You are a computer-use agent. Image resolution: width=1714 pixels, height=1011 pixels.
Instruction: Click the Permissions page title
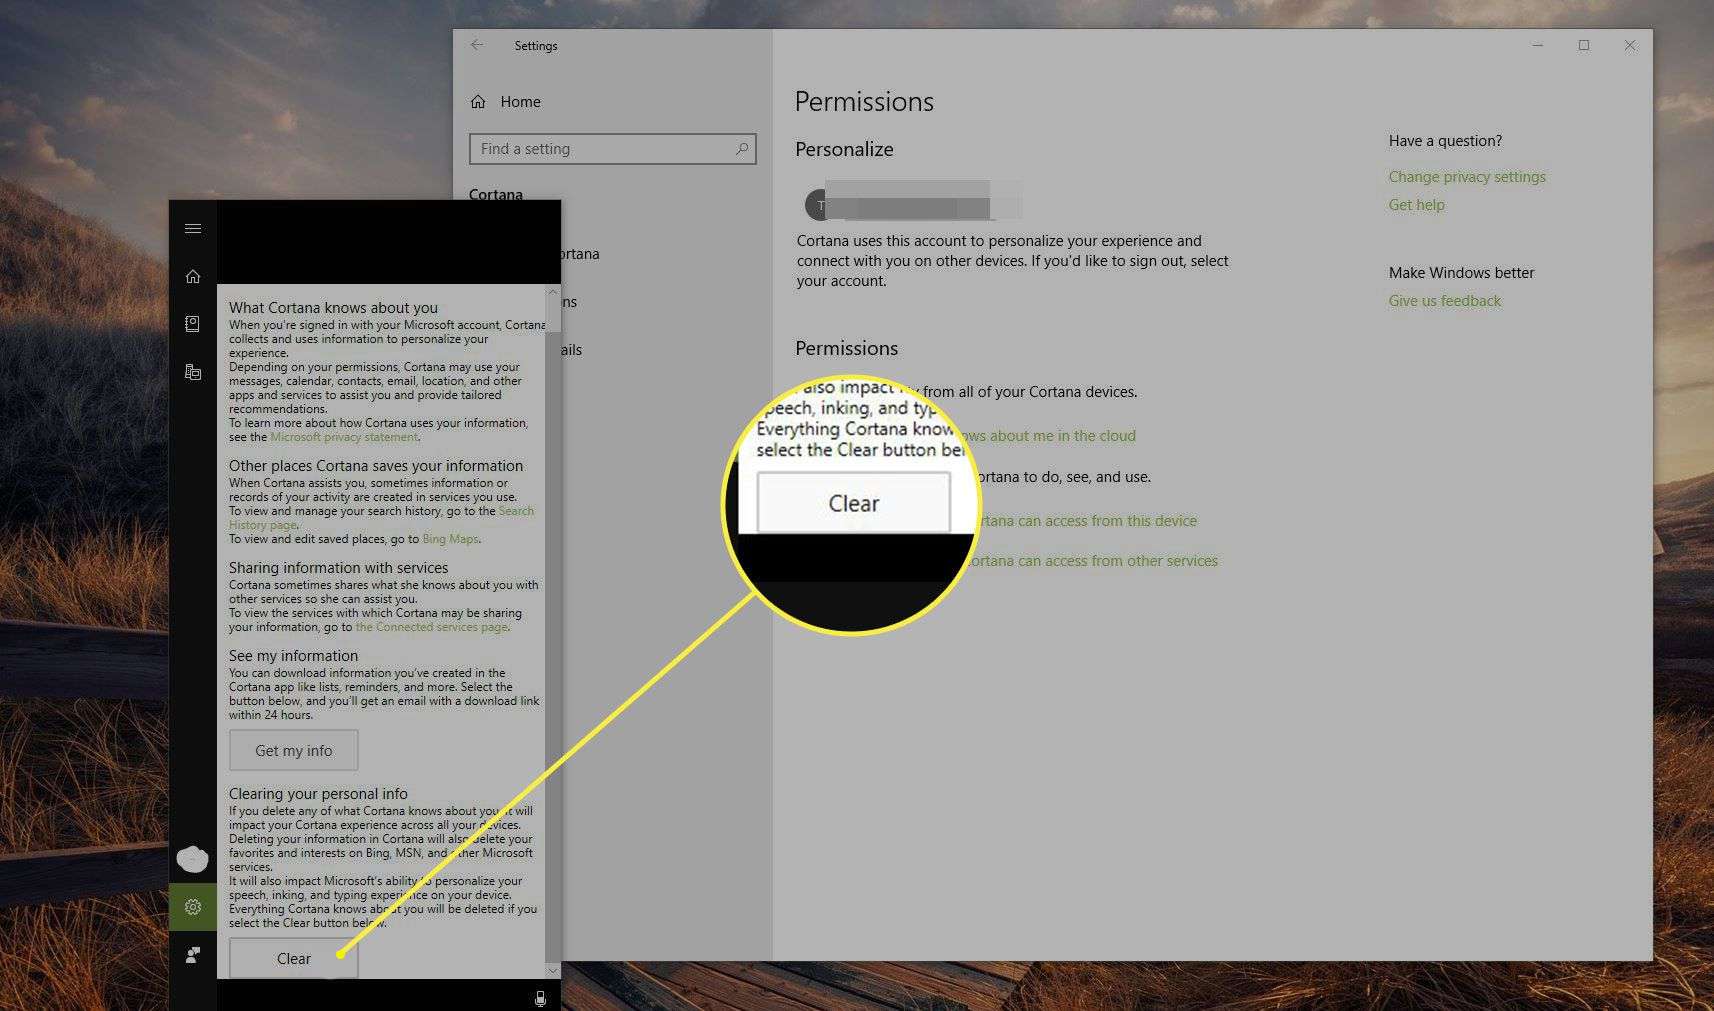point(864,102)
